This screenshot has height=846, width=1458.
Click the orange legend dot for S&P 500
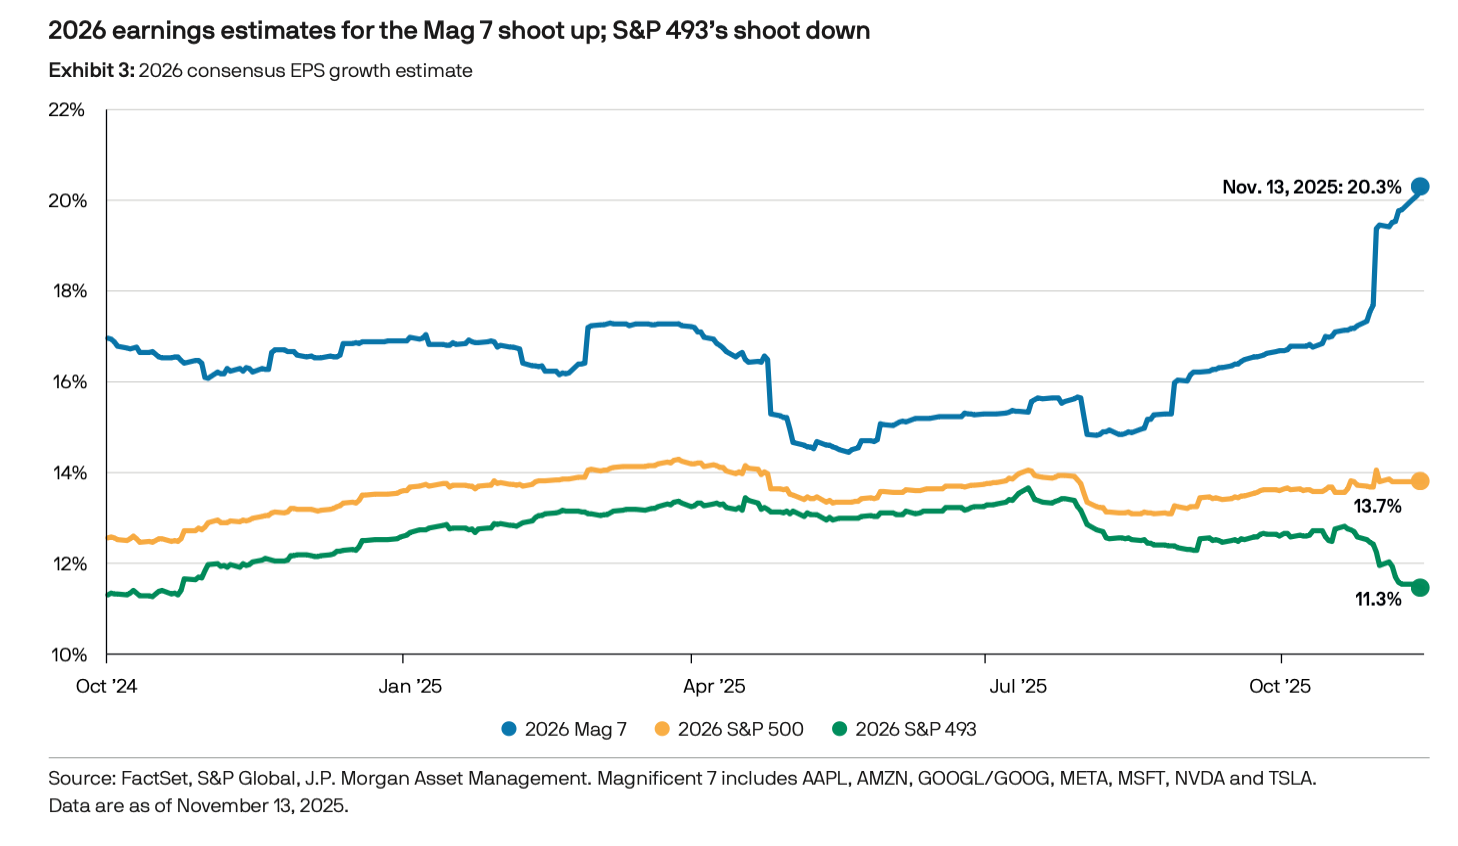(662, 729)
